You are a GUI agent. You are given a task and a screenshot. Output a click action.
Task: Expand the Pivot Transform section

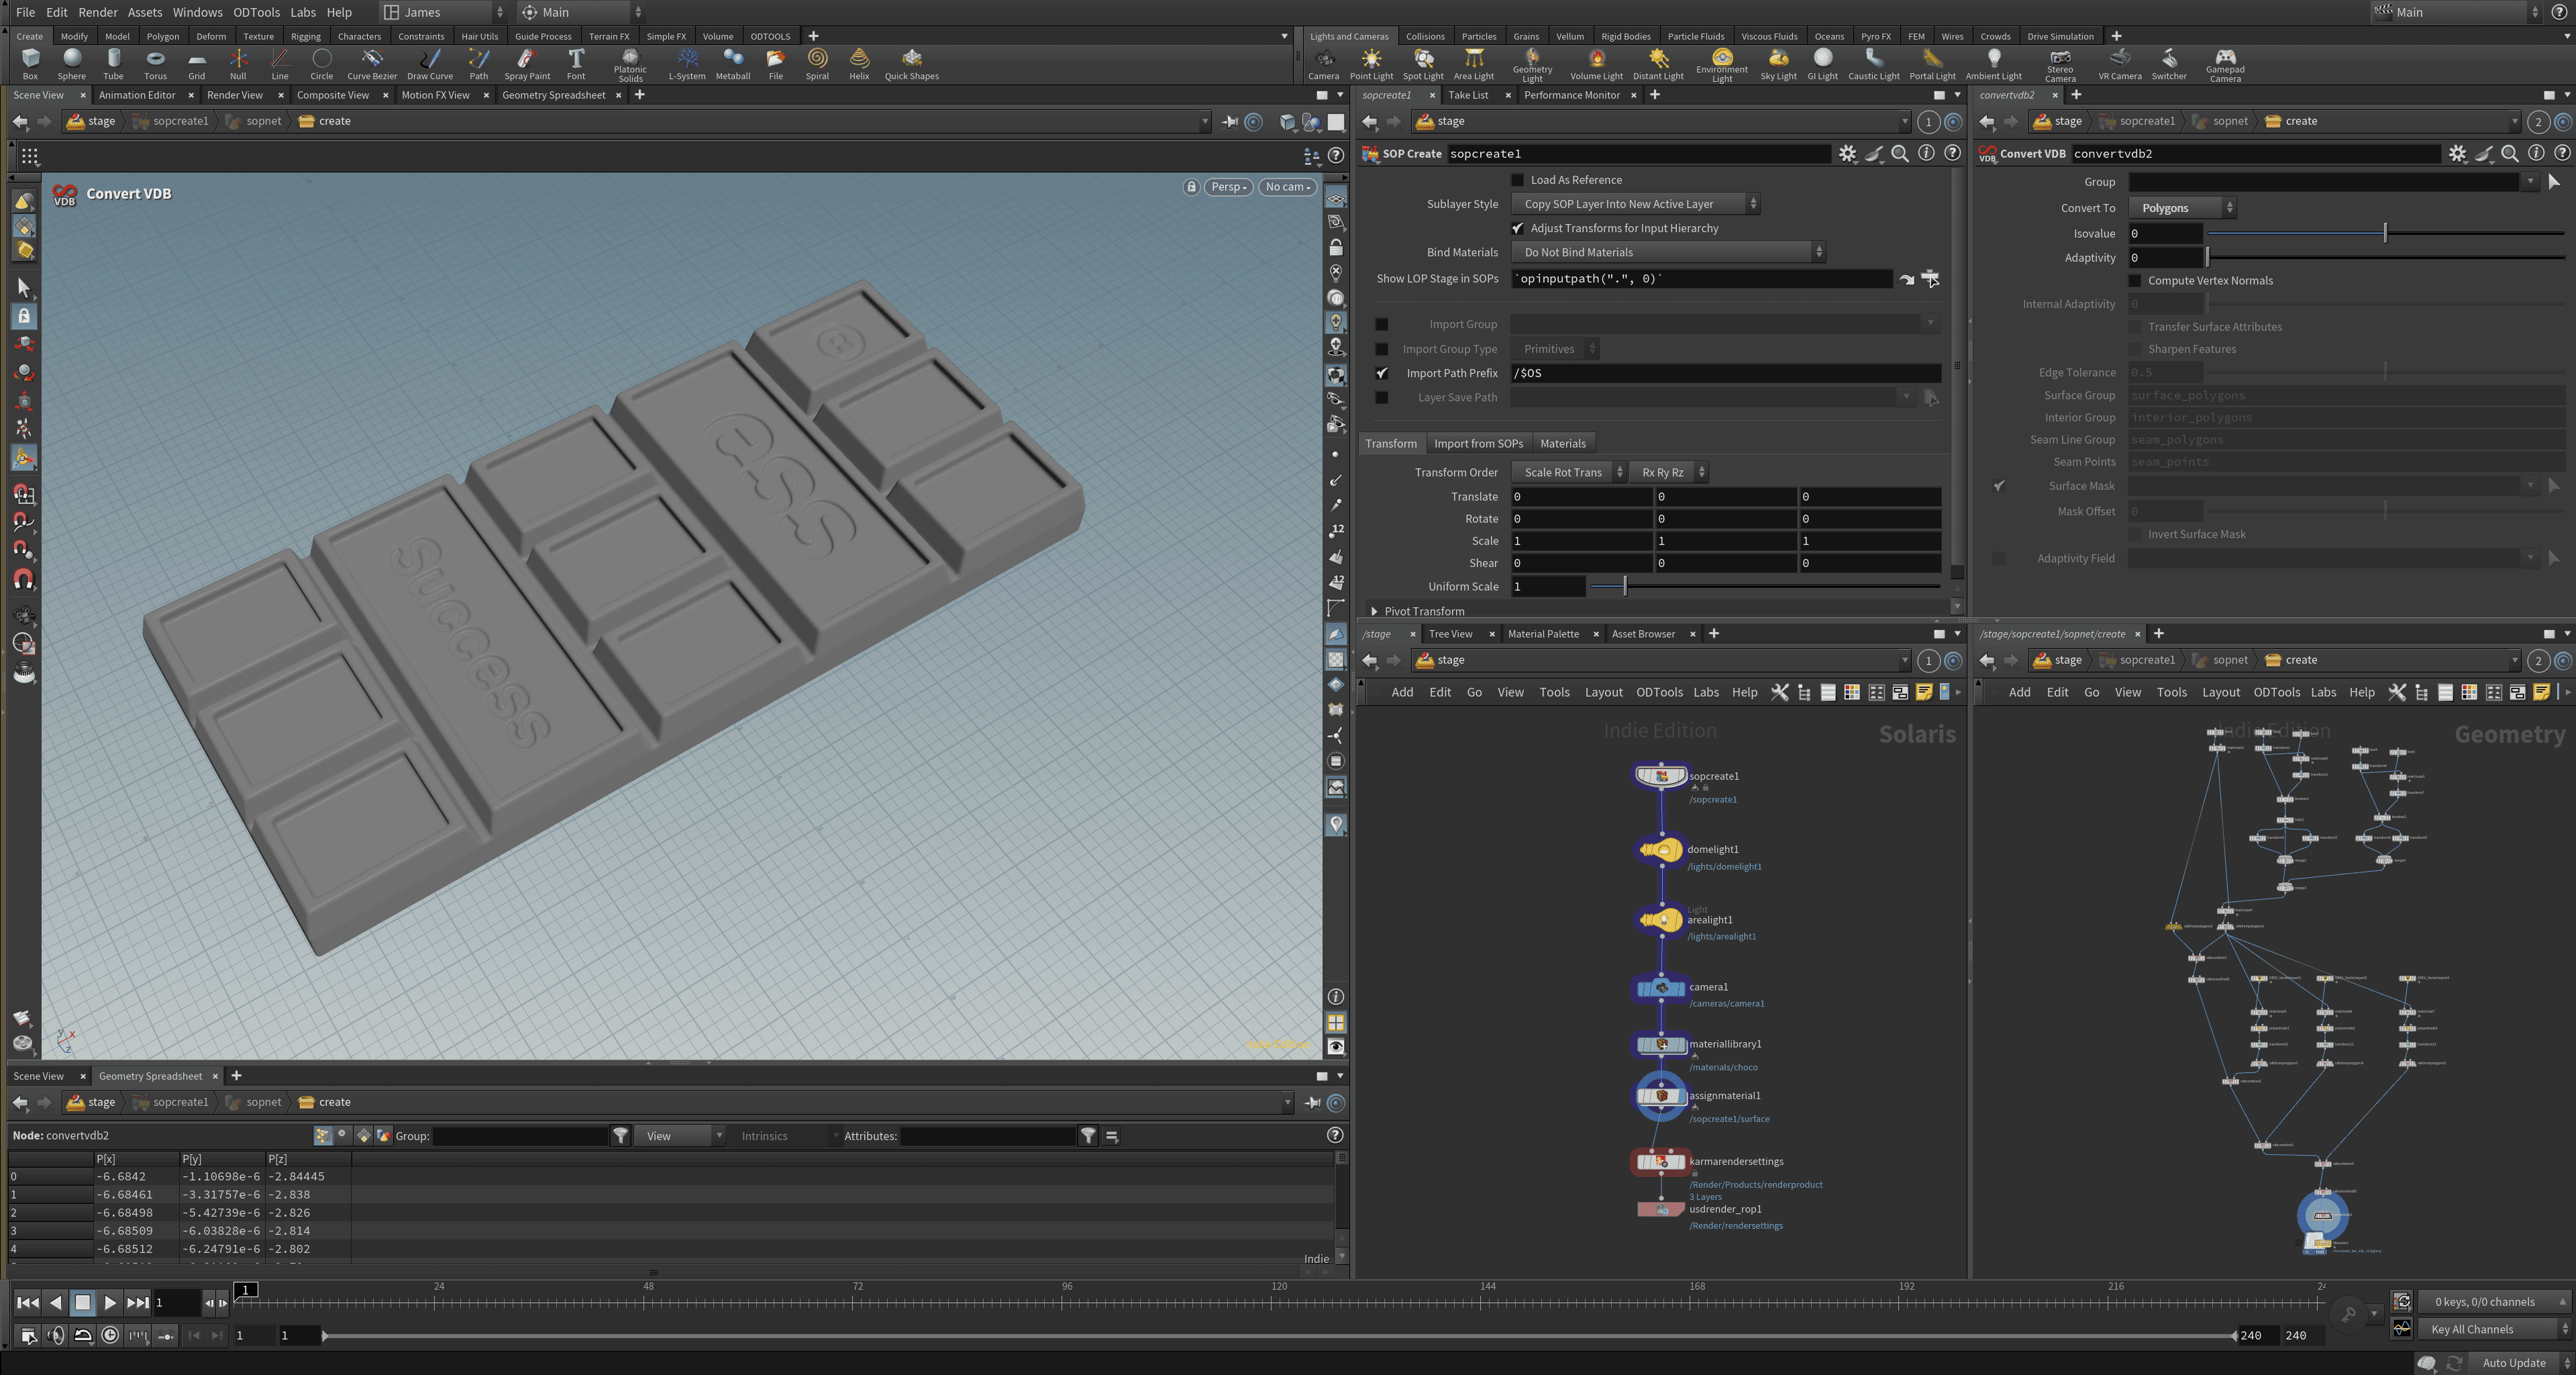click(x=1374, y=611)
